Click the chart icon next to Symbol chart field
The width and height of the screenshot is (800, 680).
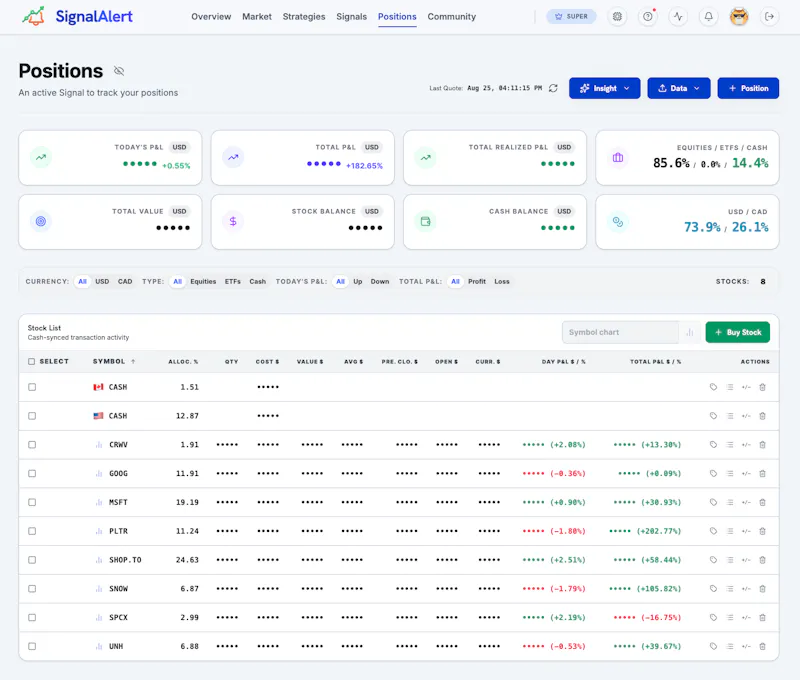pos(690,333)
